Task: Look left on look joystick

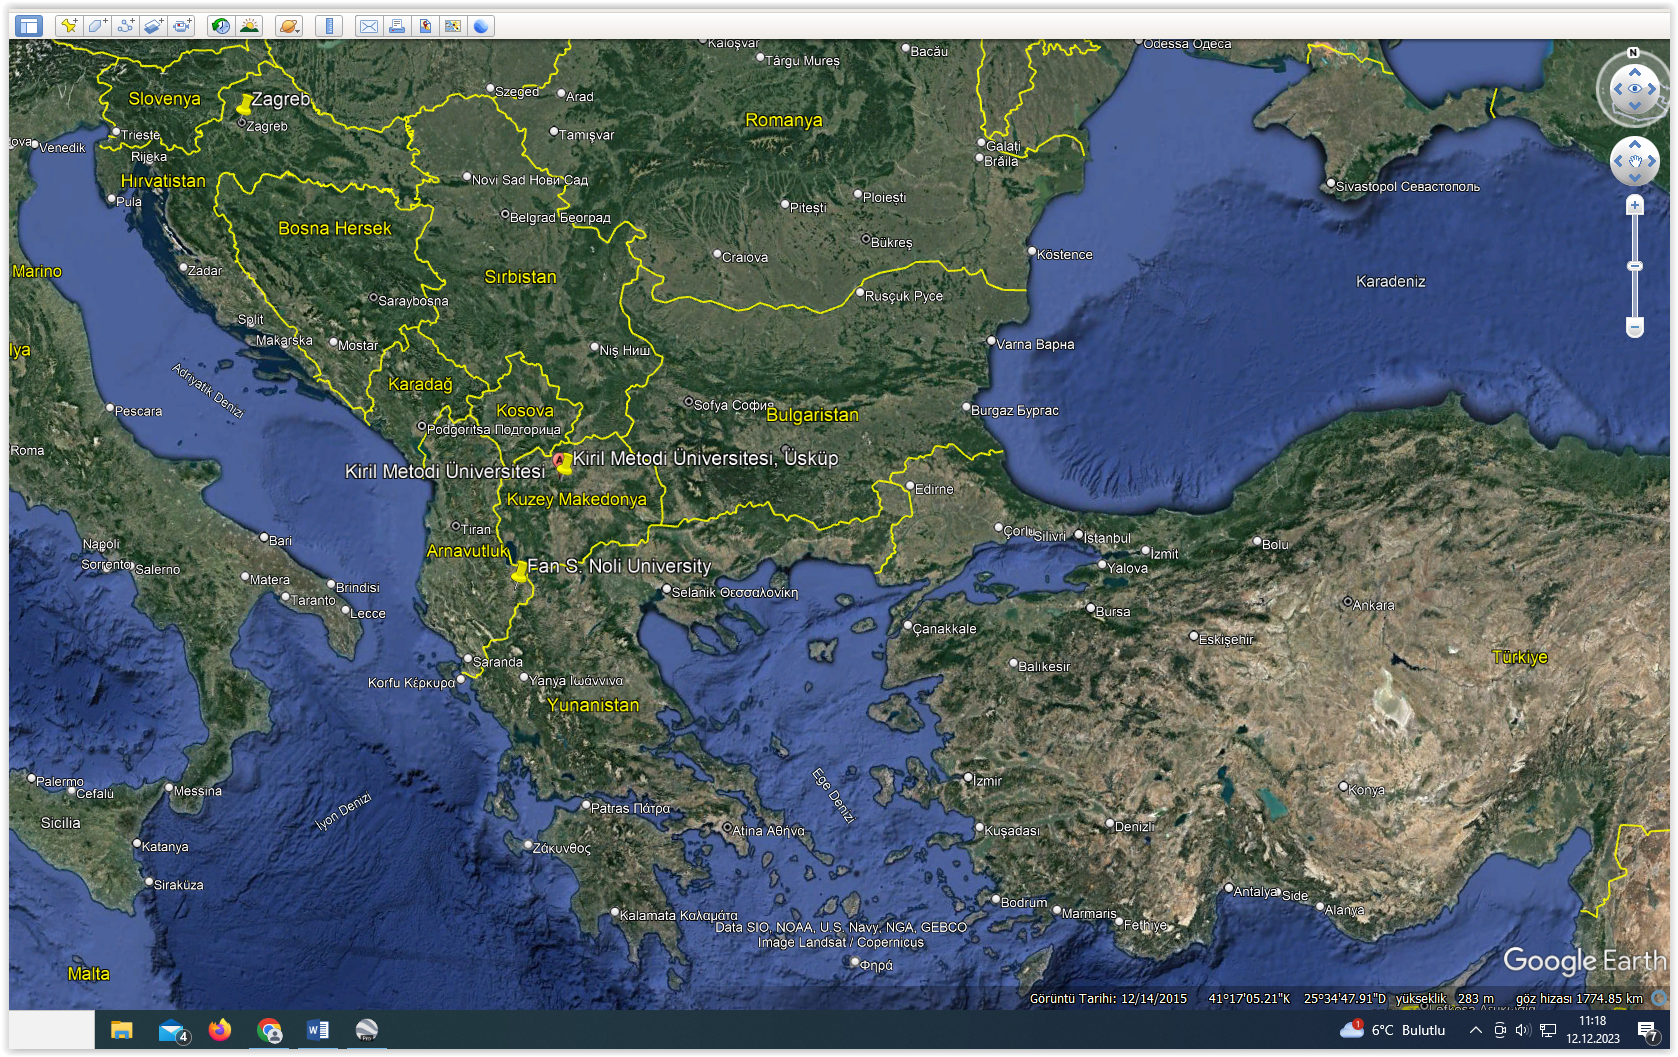Action: pos(1618,89)
